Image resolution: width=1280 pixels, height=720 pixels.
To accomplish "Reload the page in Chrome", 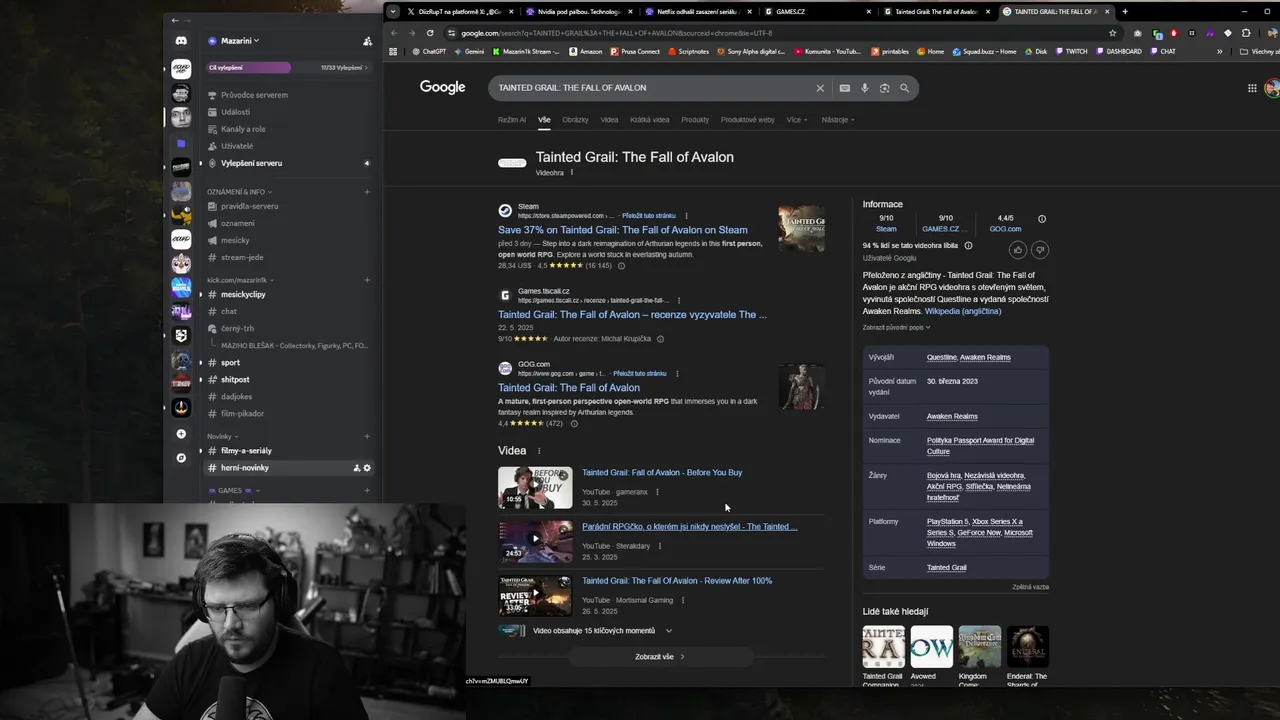I will (x=430, y=33).
